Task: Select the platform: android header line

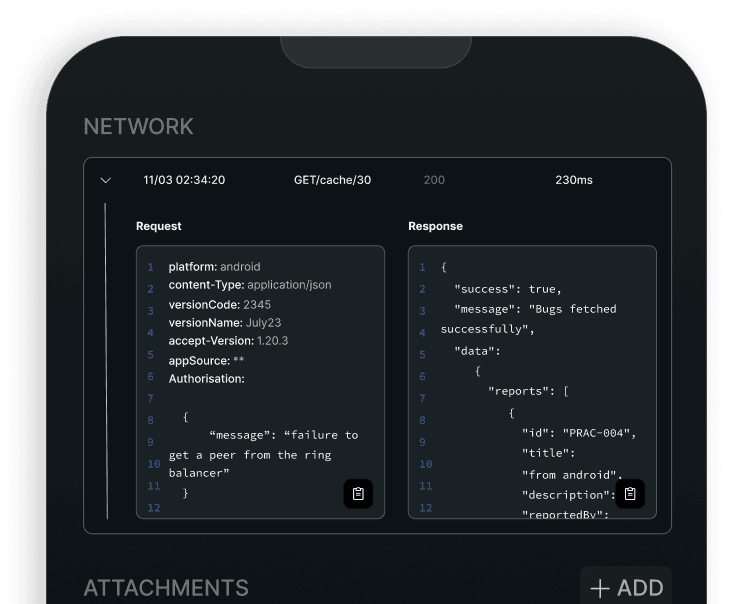Action: coord(214,267)
